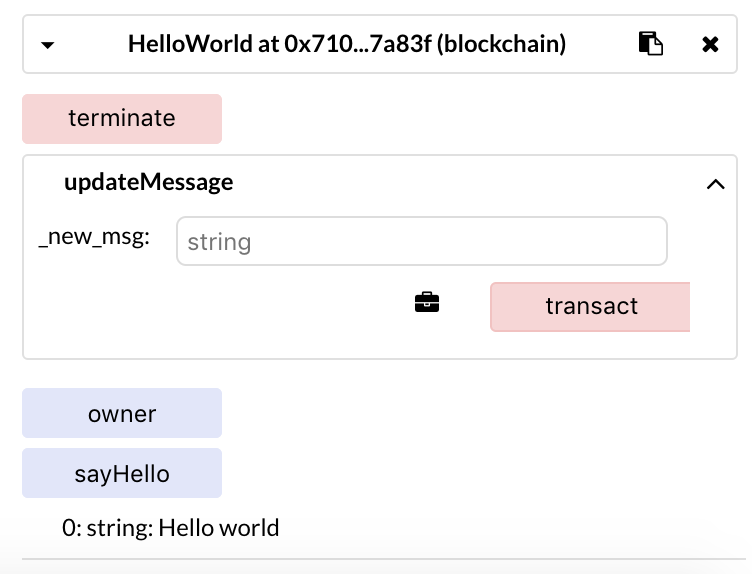Click the "0: string:" result label
This screenshot has height=574, width=752.
[x=107, y=528]
